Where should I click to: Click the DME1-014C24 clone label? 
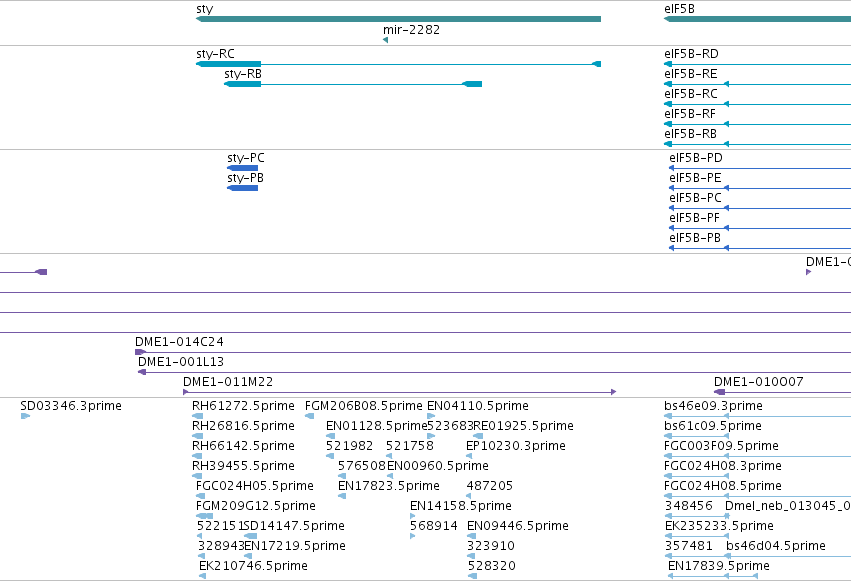coord(179,342)
